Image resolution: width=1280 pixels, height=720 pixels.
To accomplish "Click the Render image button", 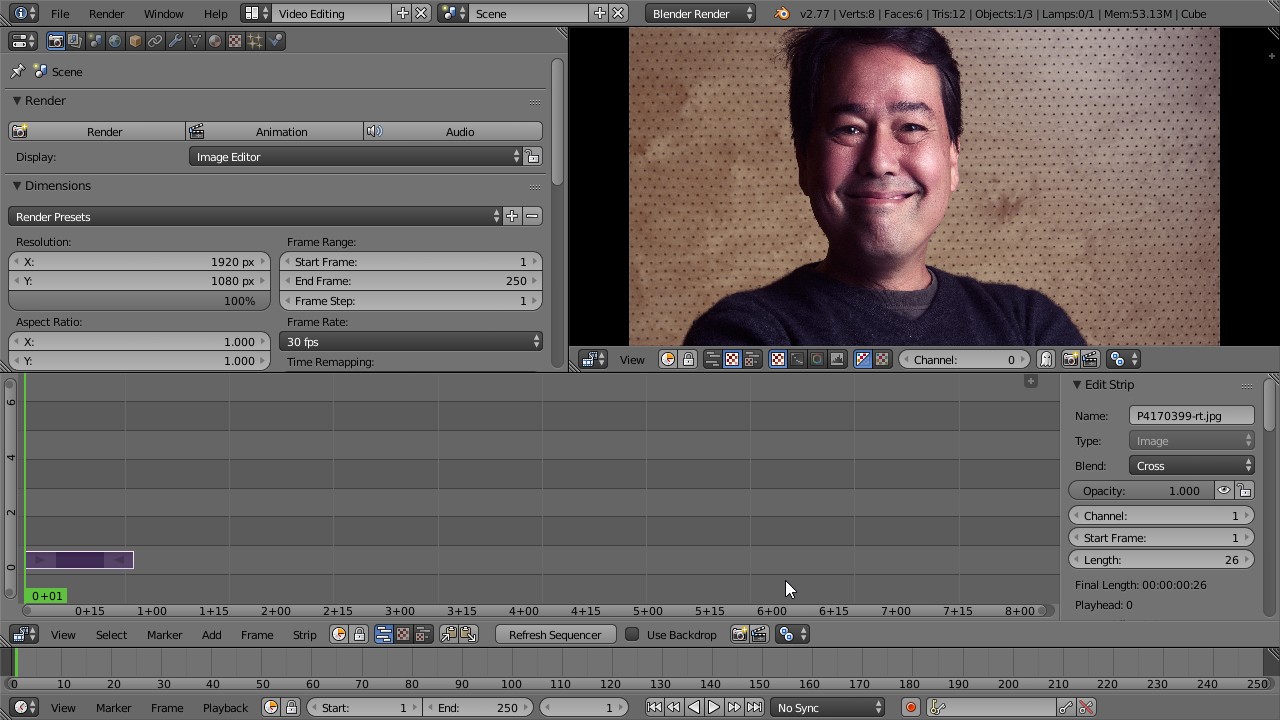I will tap(97, 131).
